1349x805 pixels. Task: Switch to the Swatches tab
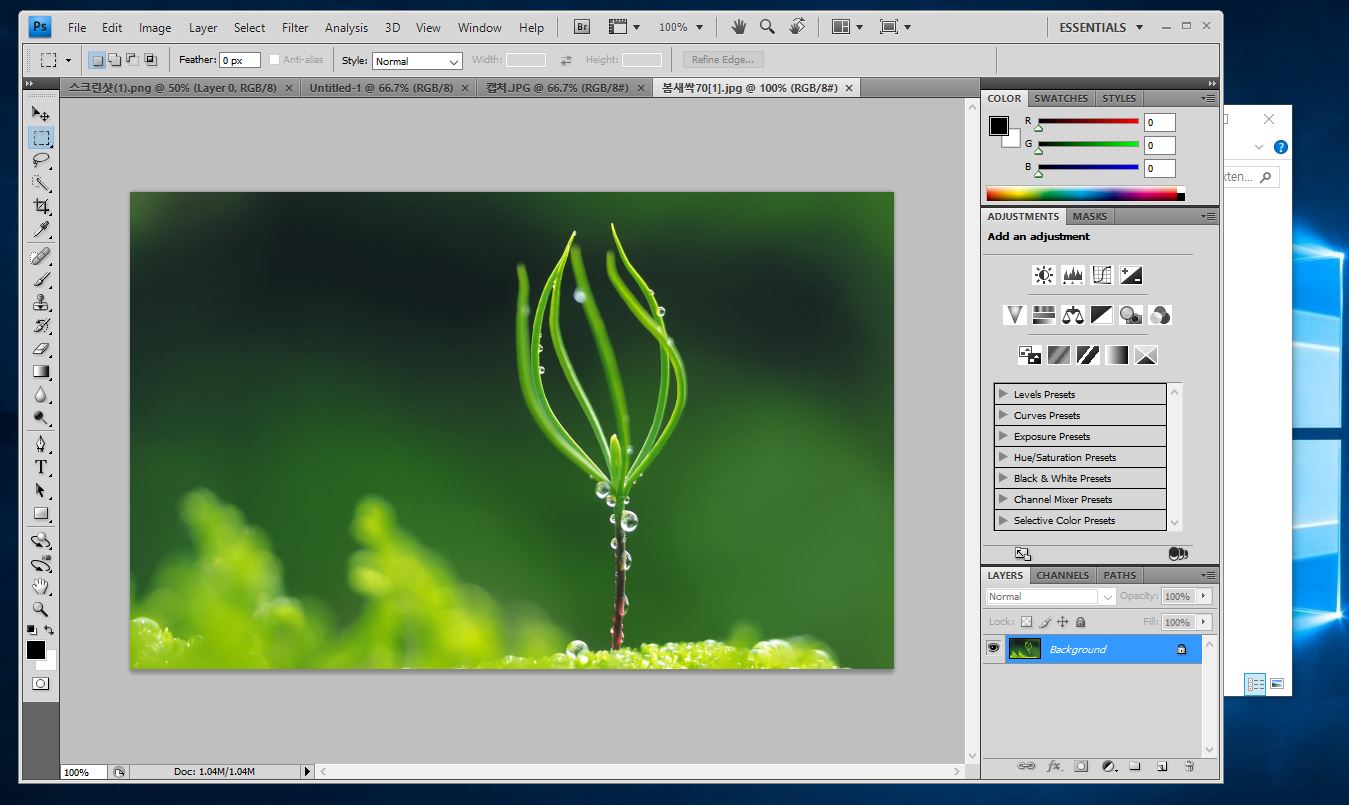(1061, 98)
